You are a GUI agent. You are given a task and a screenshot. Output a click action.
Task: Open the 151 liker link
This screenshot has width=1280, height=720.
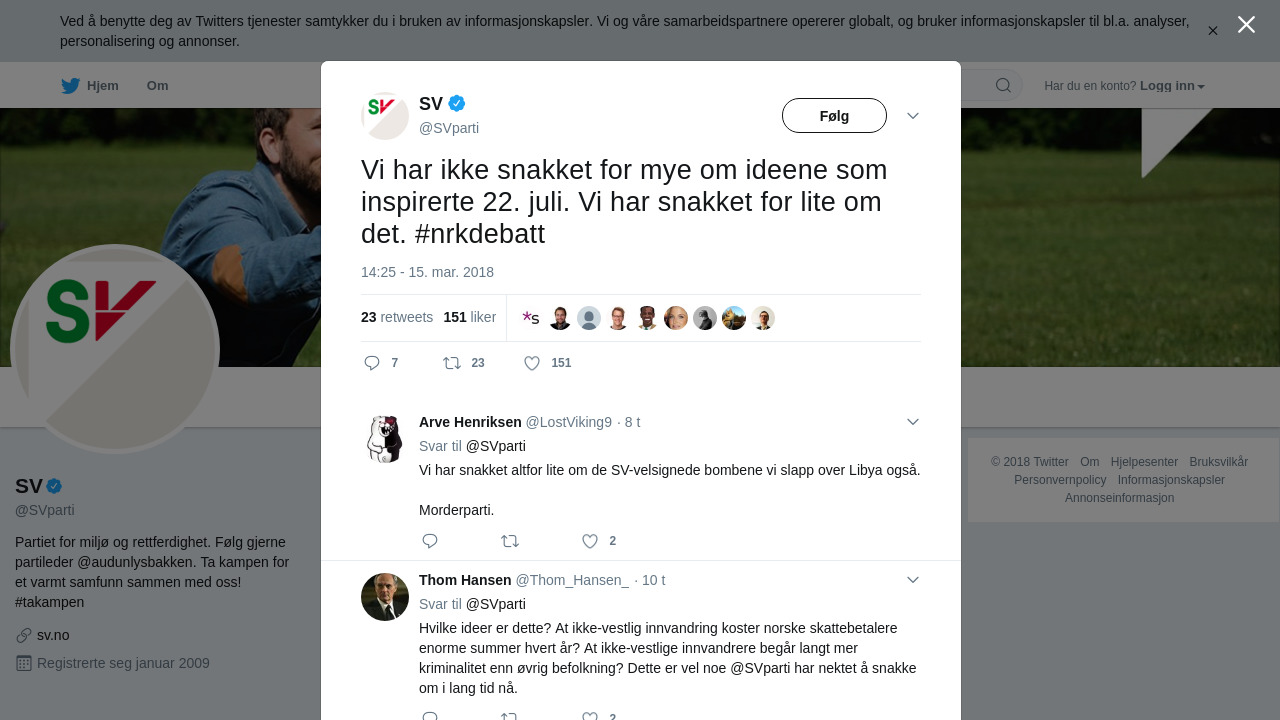[x=470, y=317]
